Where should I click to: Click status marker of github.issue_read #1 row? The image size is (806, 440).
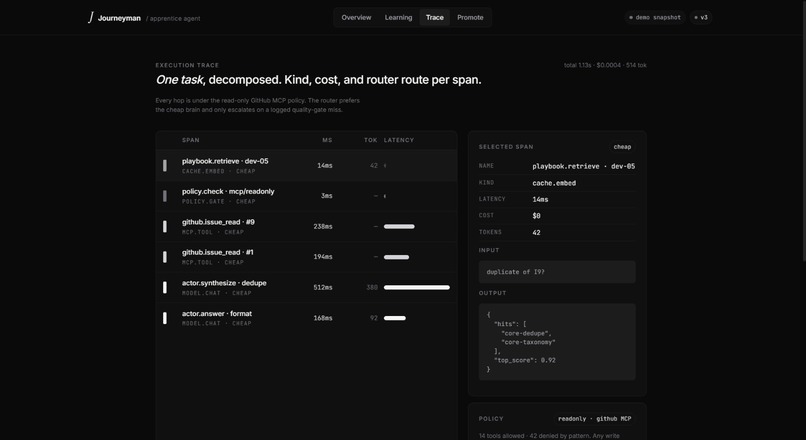pyautogui.click(x=164, y=257)
